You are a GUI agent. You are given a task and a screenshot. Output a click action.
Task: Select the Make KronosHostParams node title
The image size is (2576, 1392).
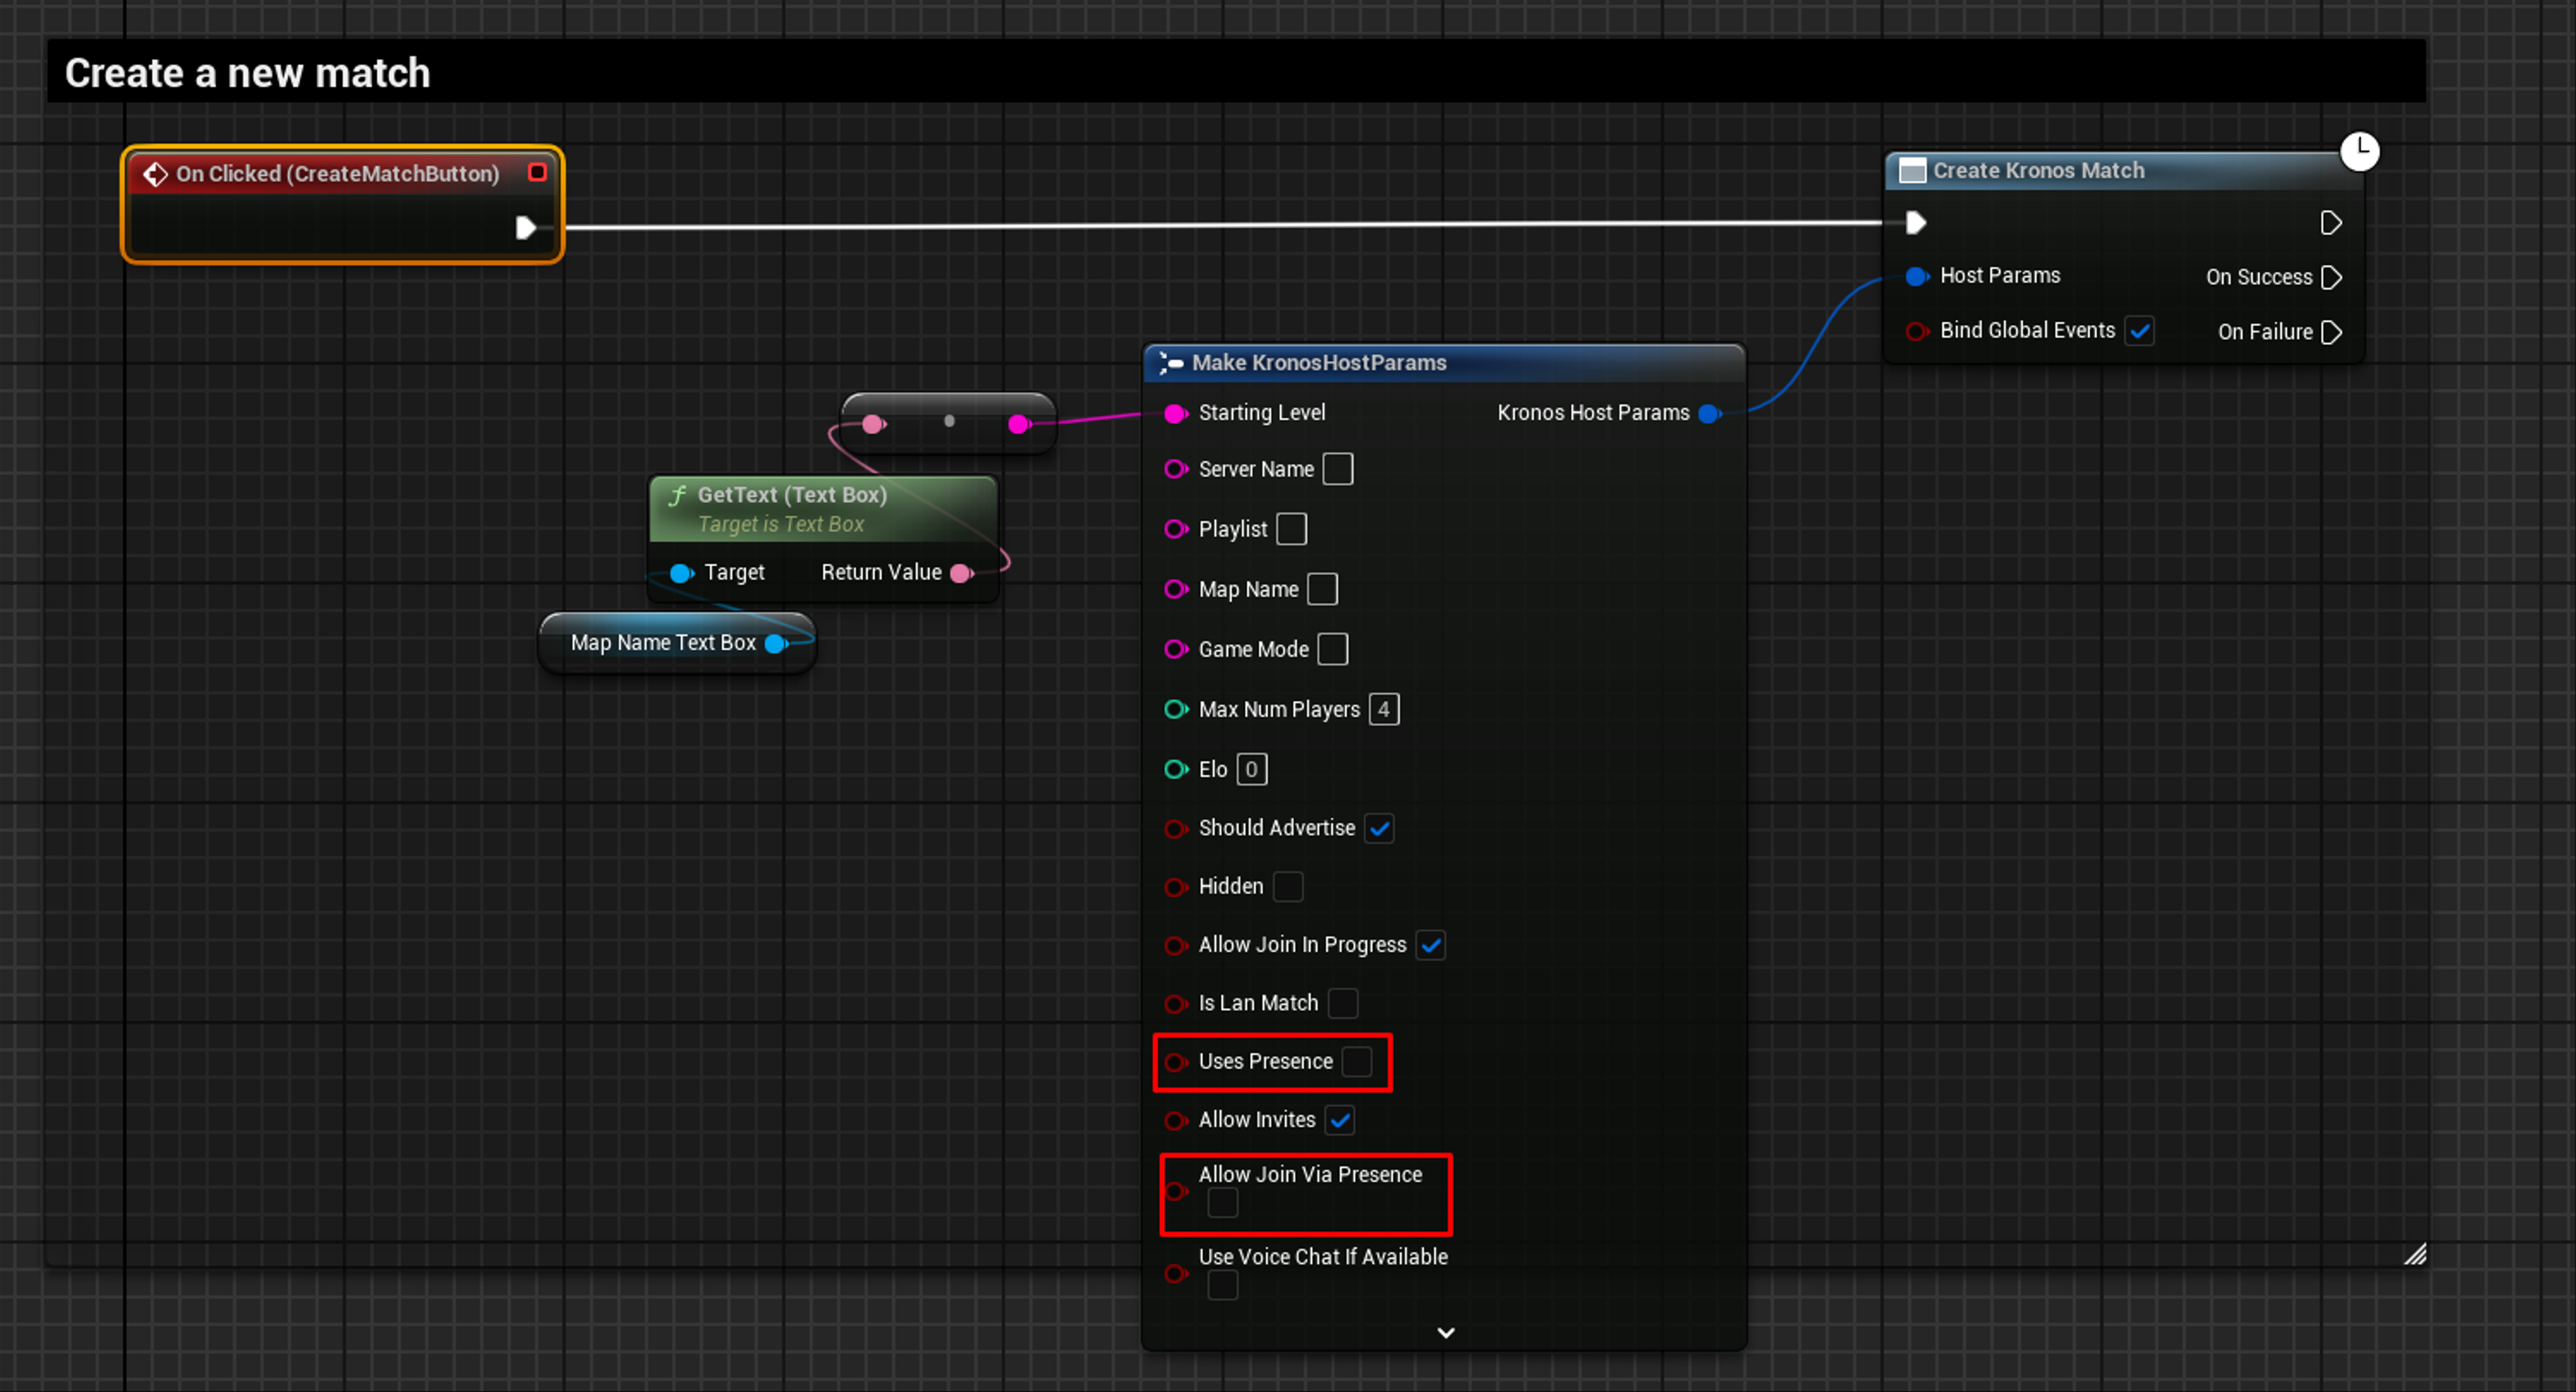1319,363
